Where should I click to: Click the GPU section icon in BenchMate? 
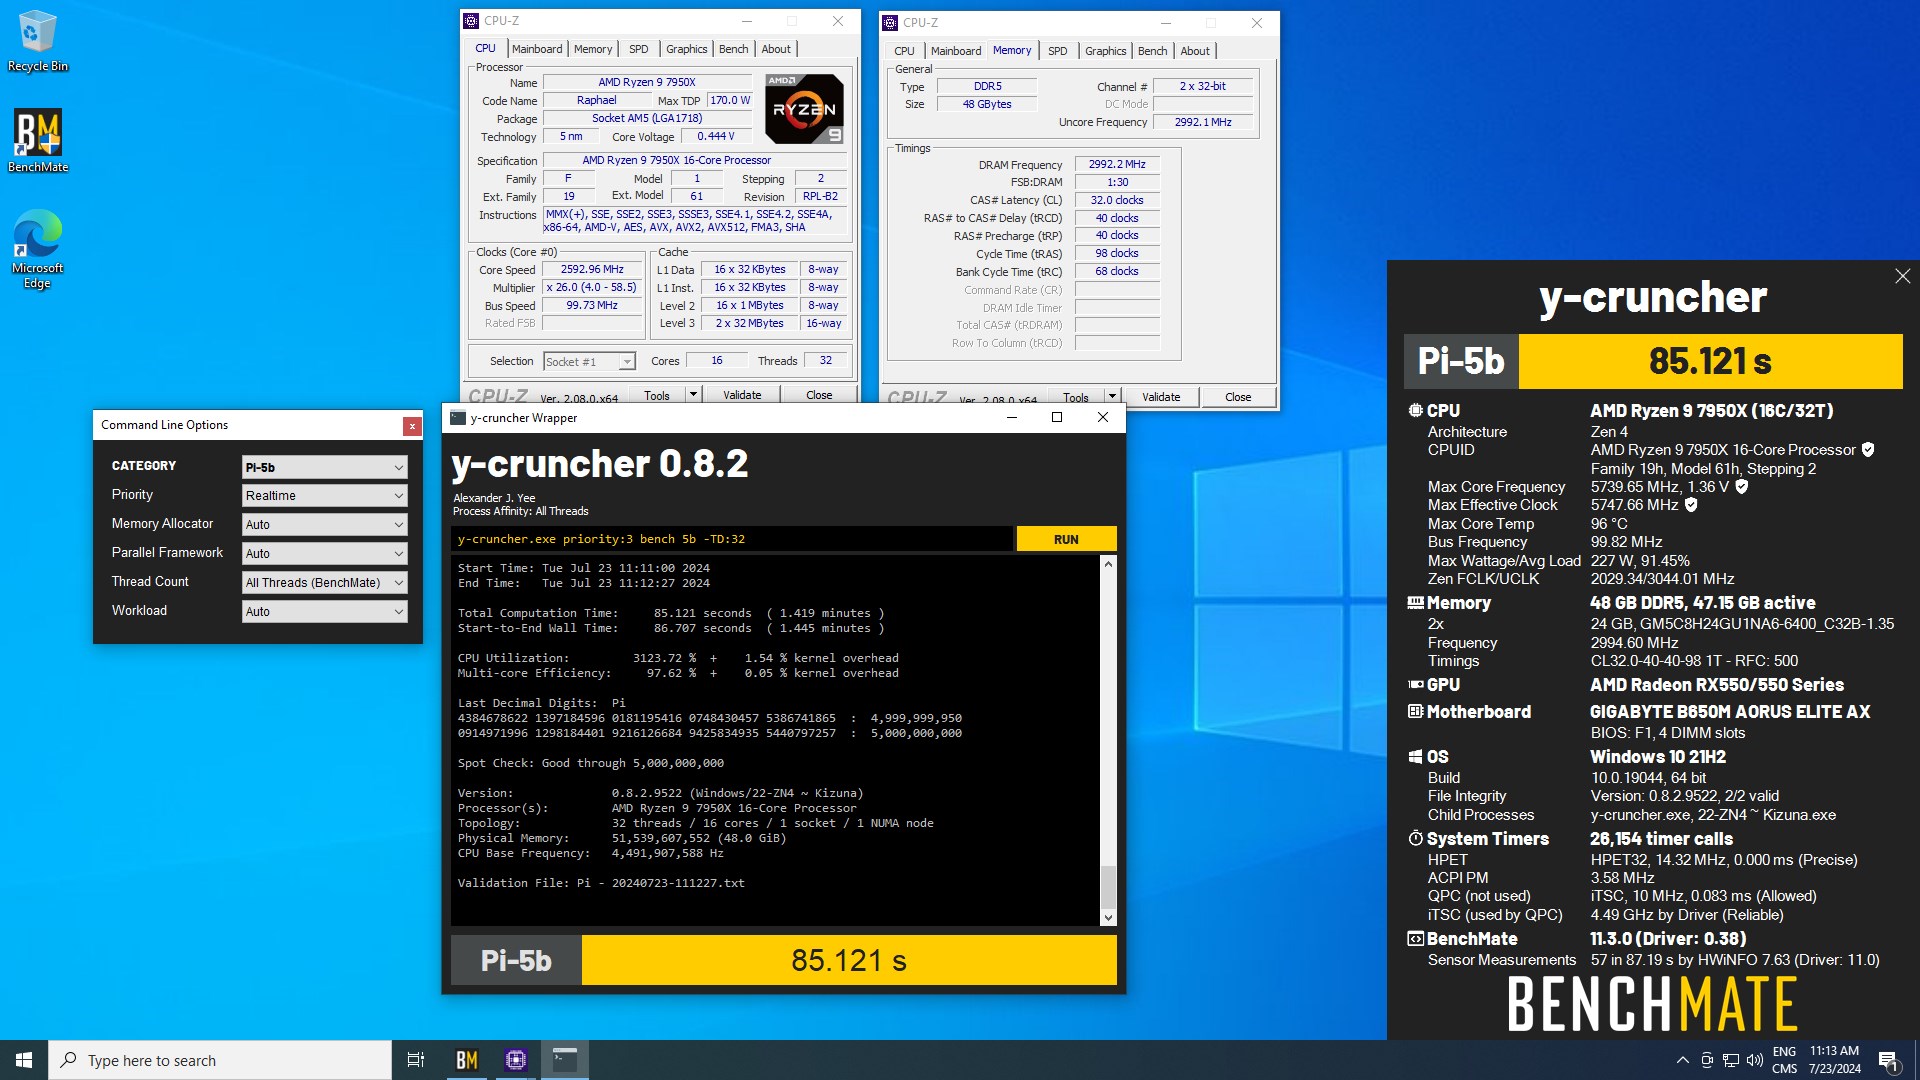(1415, 685)
